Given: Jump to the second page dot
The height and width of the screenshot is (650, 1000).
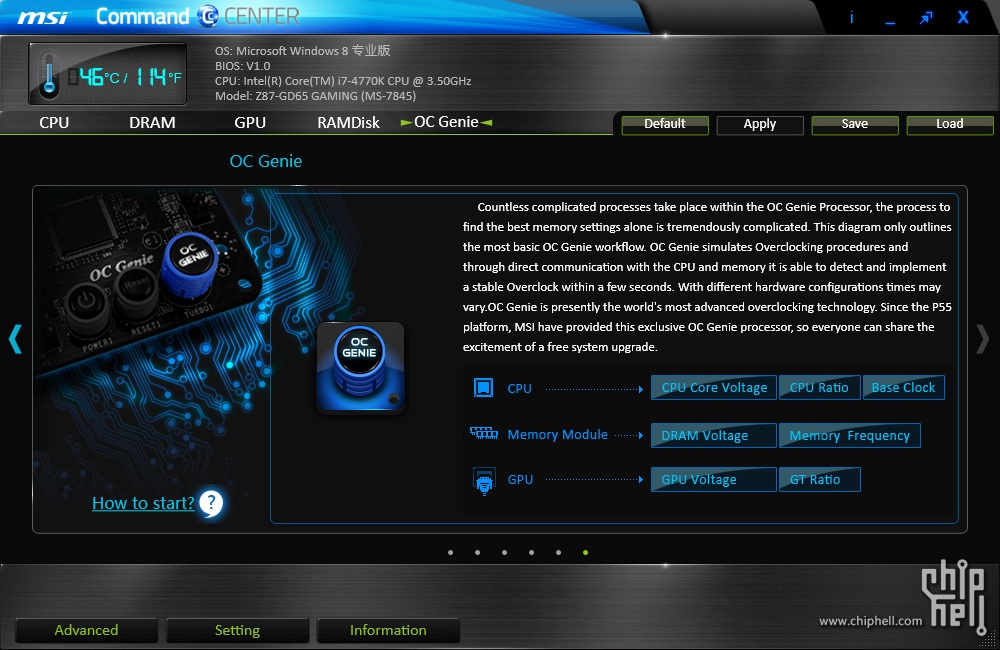Looking at the screenshot, I should pos(478,552).
